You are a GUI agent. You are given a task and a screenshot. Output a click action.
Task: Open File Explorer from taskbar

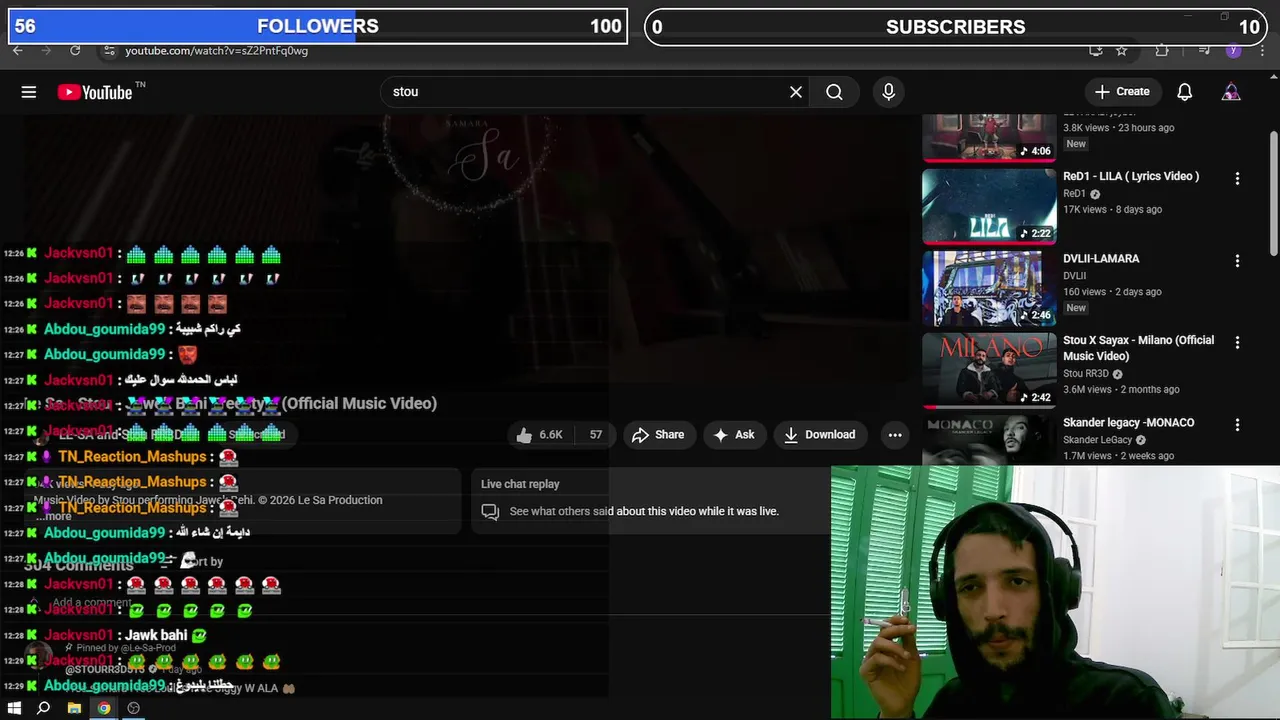(74, 708)
